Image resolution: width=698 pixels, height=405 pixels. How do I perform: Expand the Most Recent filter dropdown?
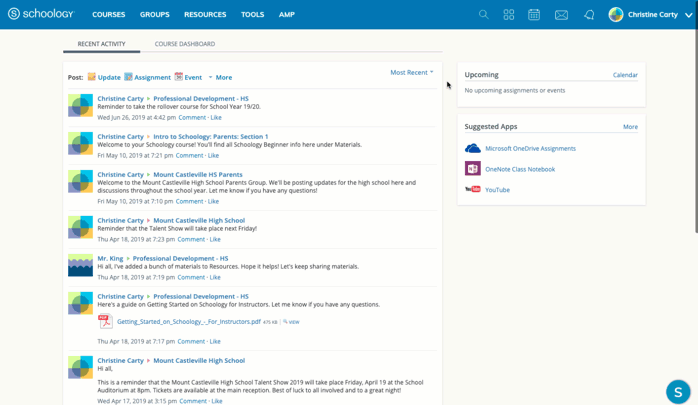click(x=412, y=72)
